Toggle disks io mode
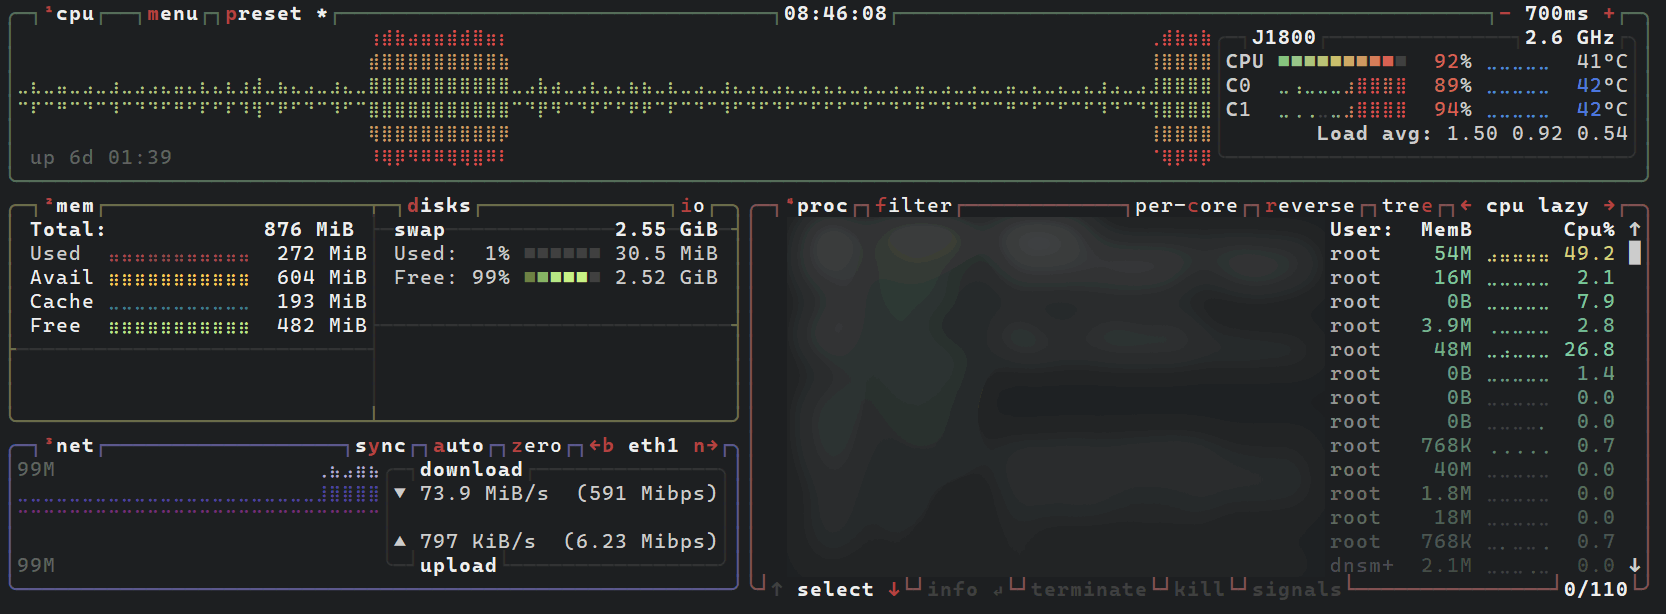Viewport: 1666px width, 614px height. 692,206
